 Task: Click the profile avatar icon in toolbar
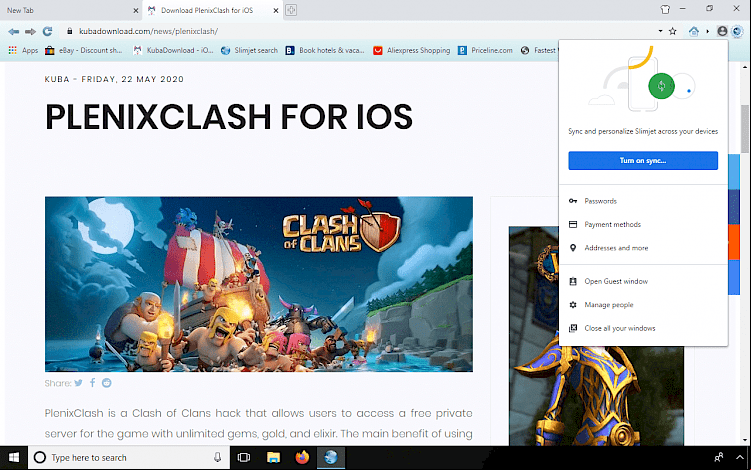tap(722, 31)
